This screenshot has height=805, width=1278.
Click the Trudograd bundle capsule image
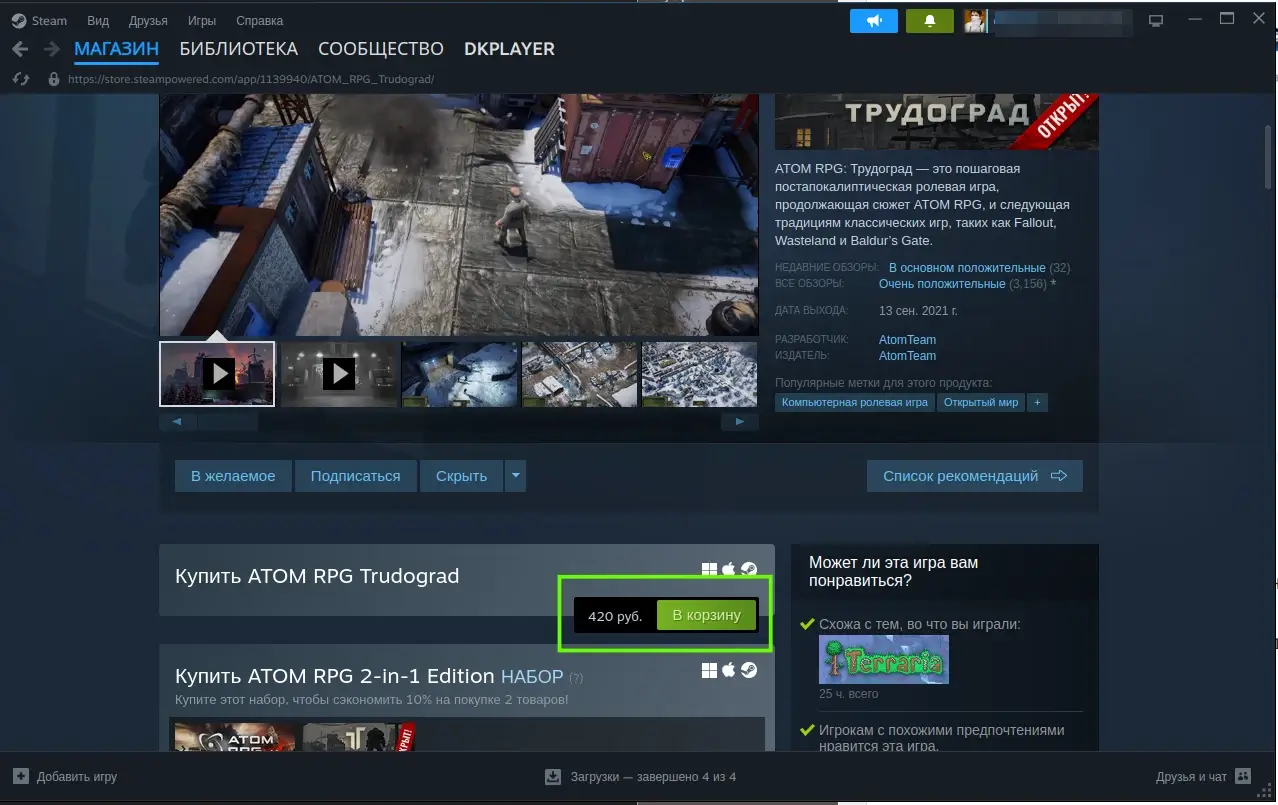coord(358,737)
